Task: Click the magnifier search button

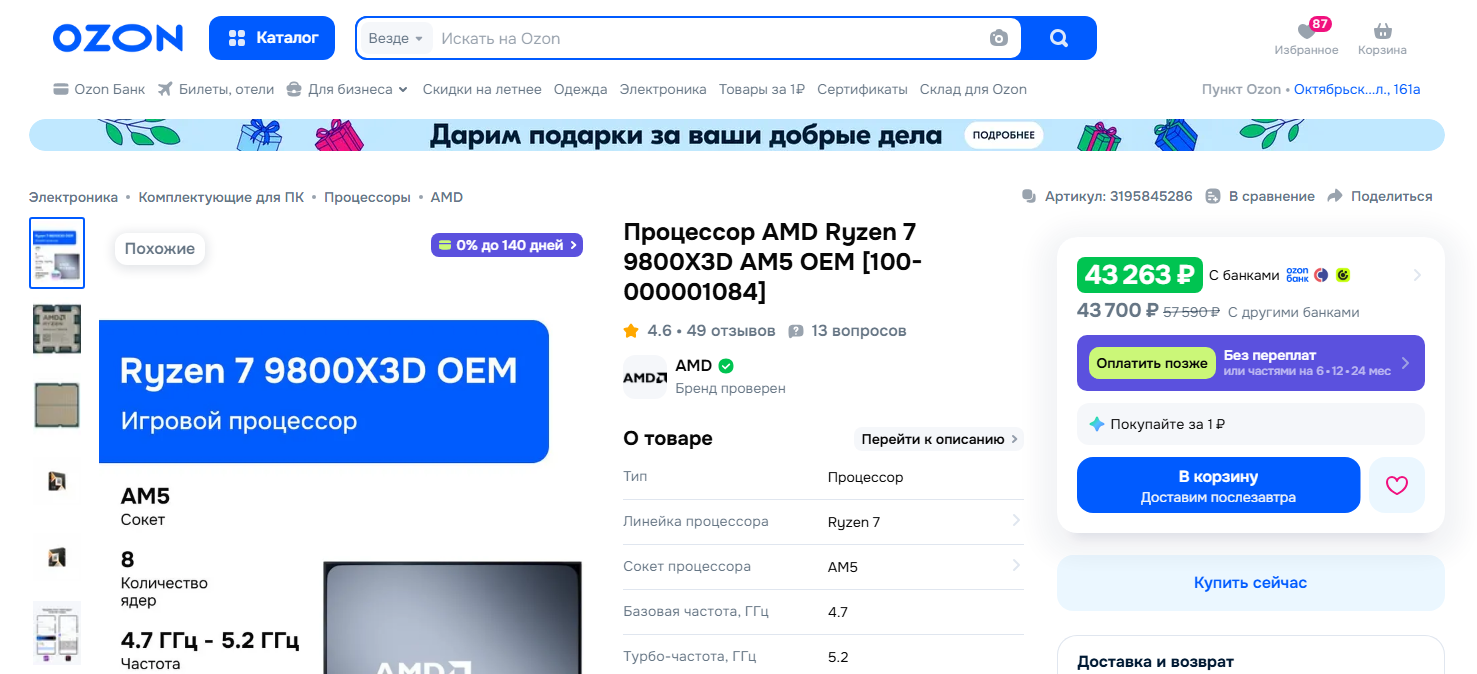Action: (1059, 38)
